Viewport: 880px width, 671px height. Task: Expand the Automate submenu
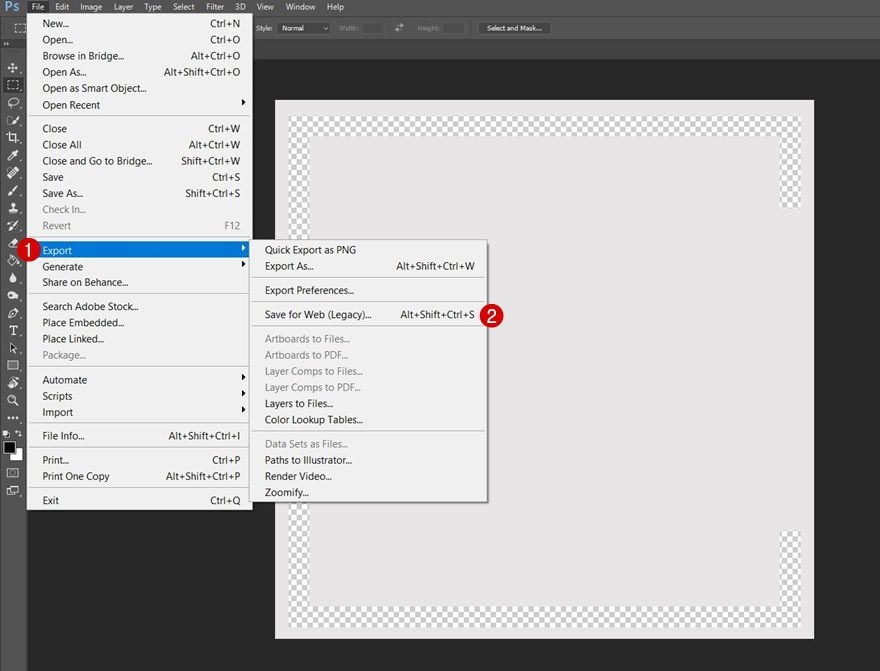[140, 380]
